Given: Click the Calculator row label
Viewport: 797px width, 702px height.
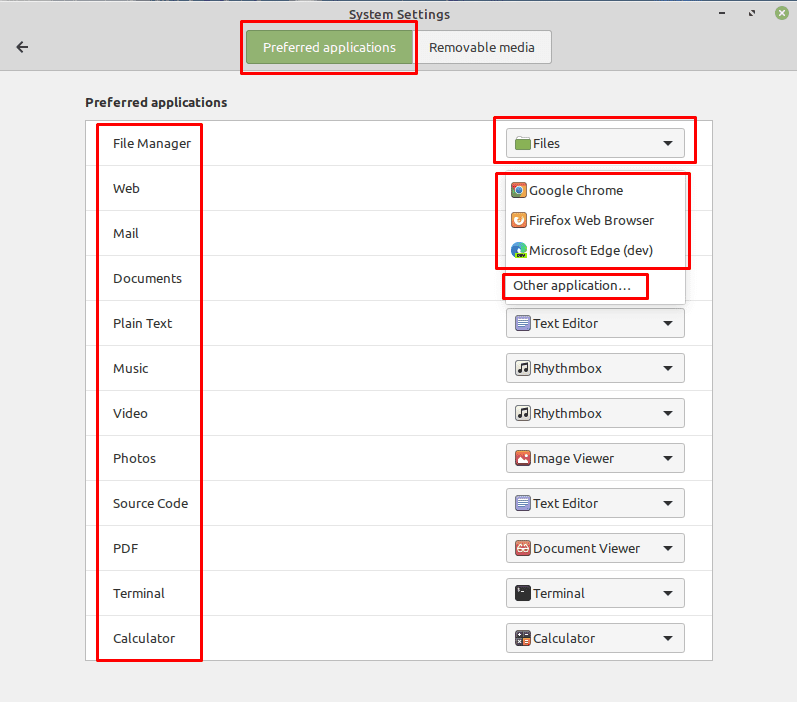Looking at the screenshot, I should point(144,638).
